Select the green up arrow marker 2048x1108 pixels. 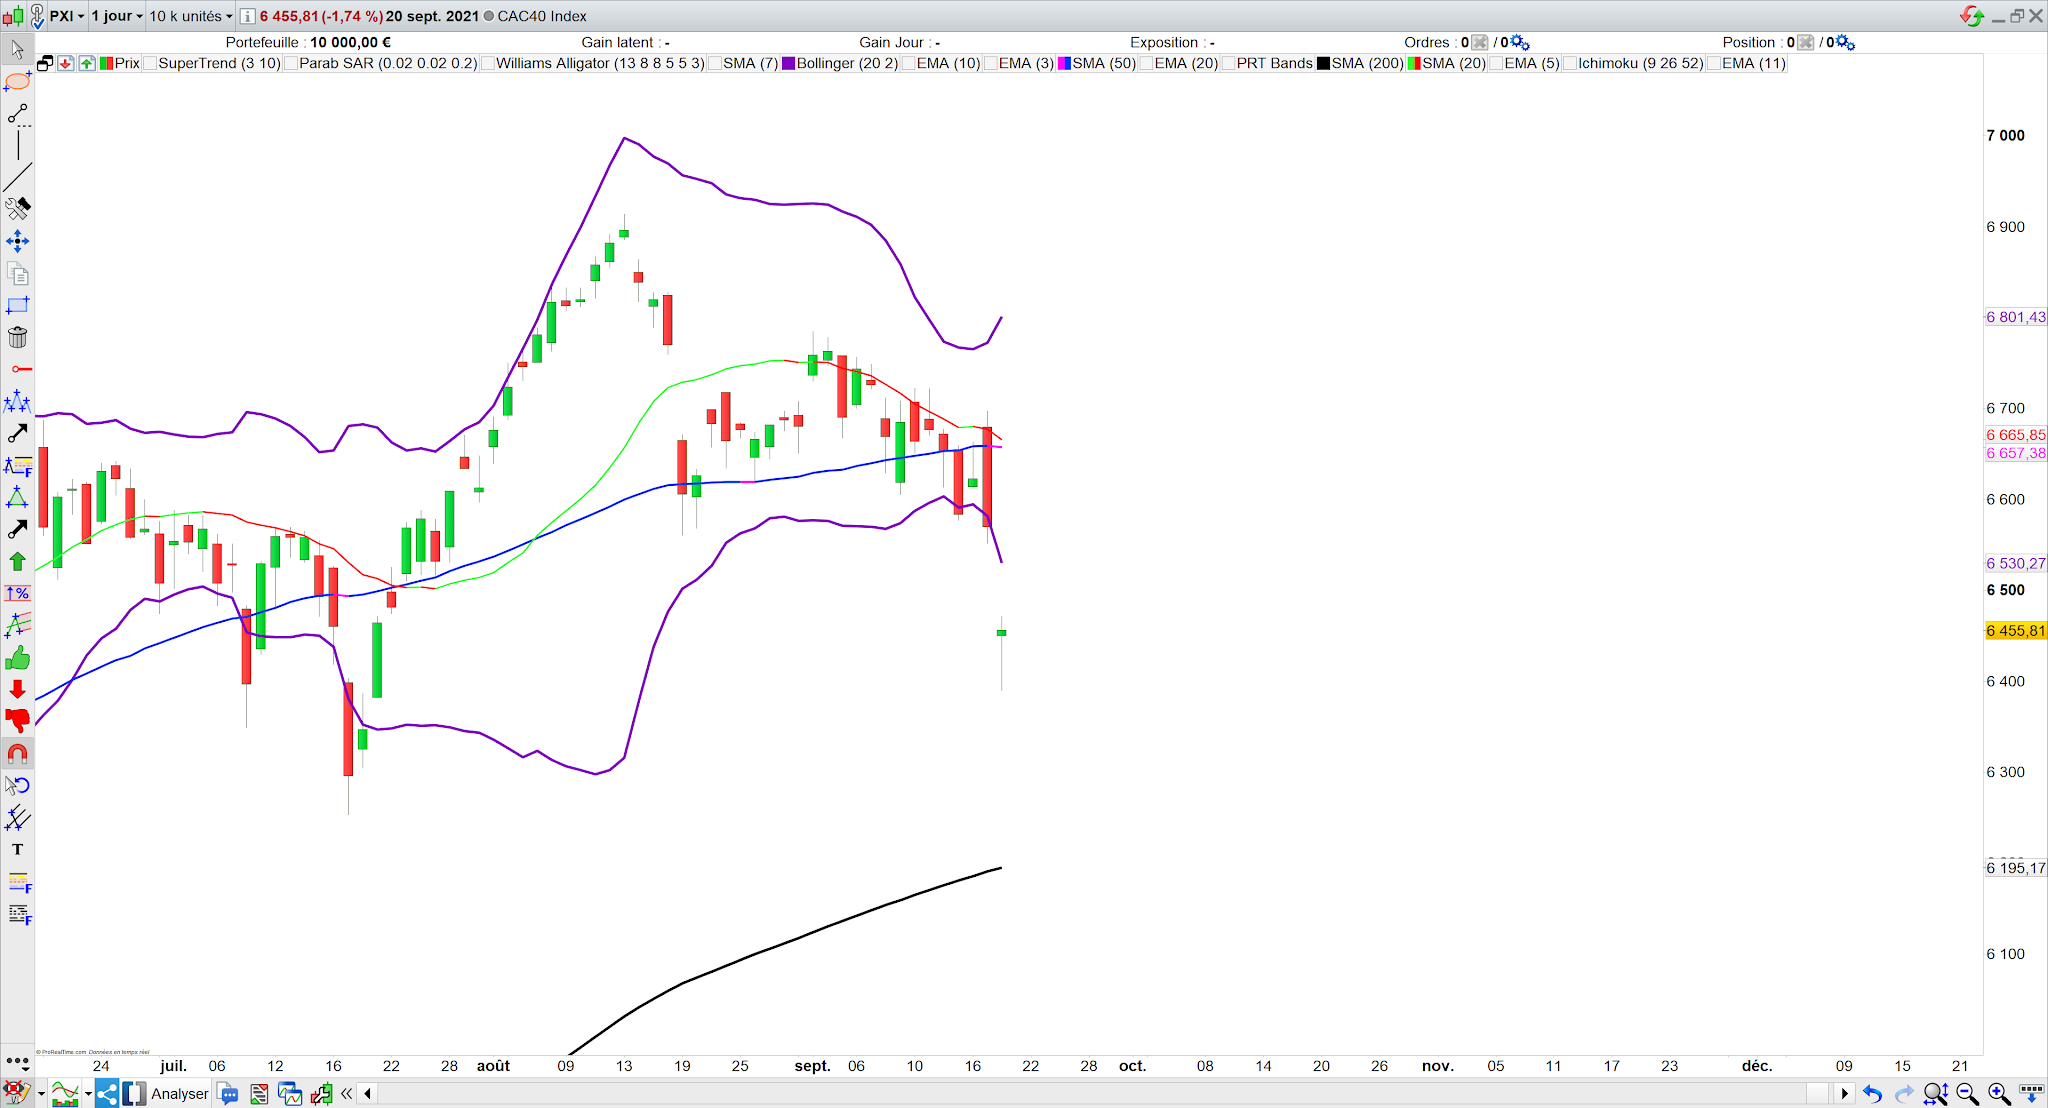tap(17, 561)
